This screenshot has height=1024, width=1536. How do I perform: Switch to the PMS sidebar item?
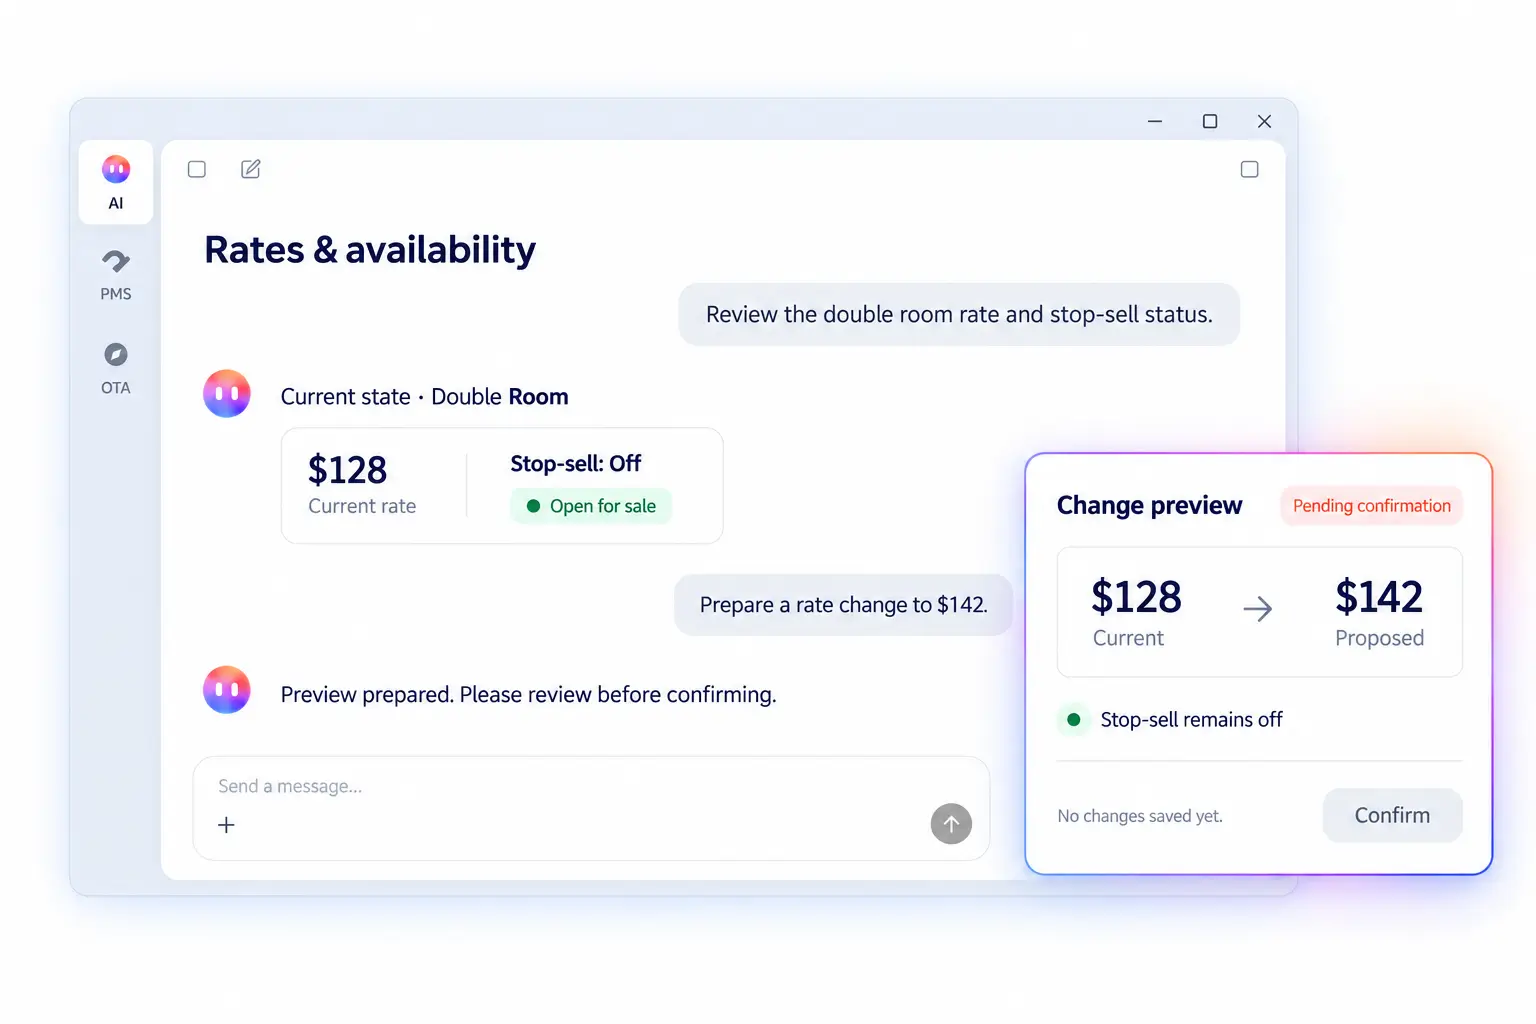116,275
